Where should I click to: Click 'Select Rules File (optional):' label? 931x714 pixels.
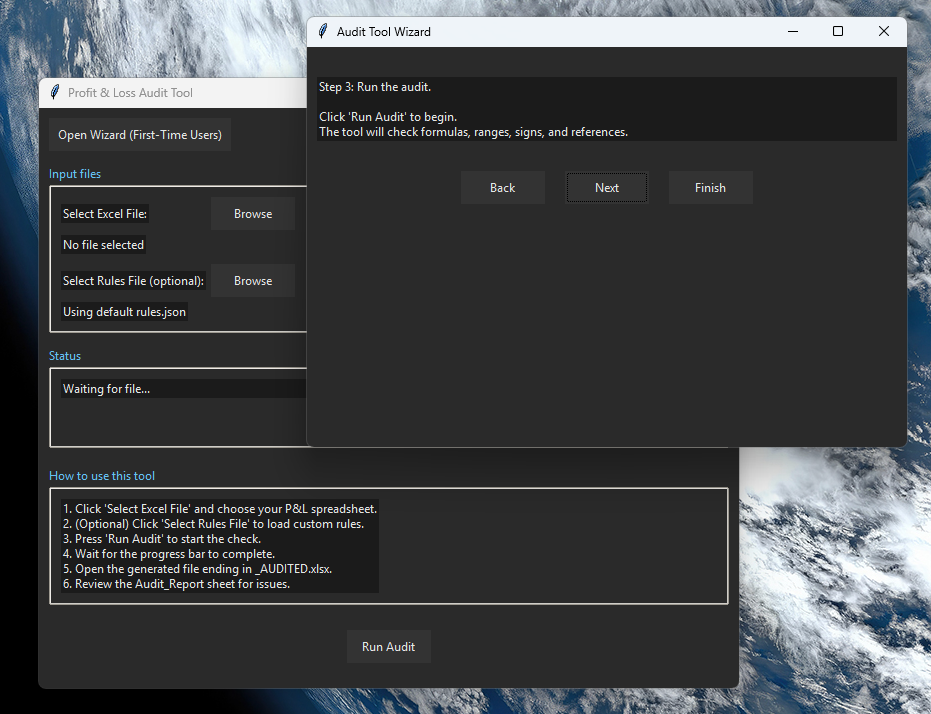pos(133,281)
